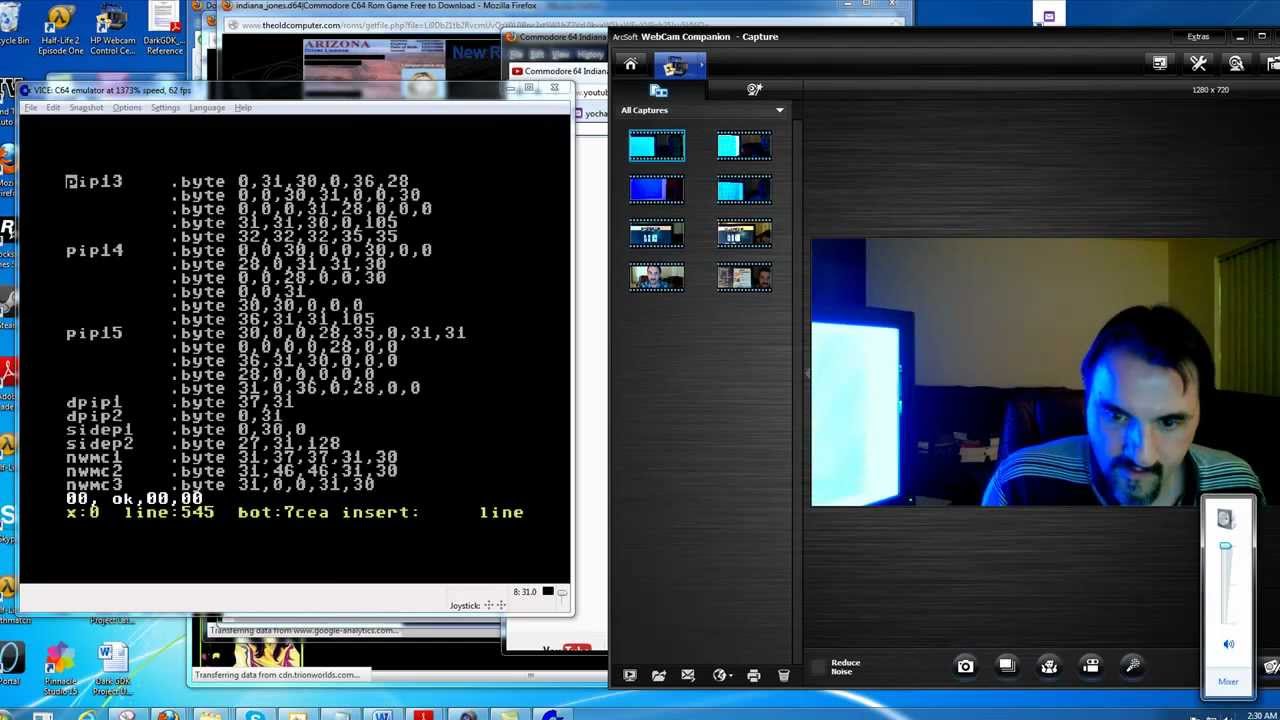Open the captures album tab
The height and width of the screenshot is (720, 1280).
coord(659,90)
